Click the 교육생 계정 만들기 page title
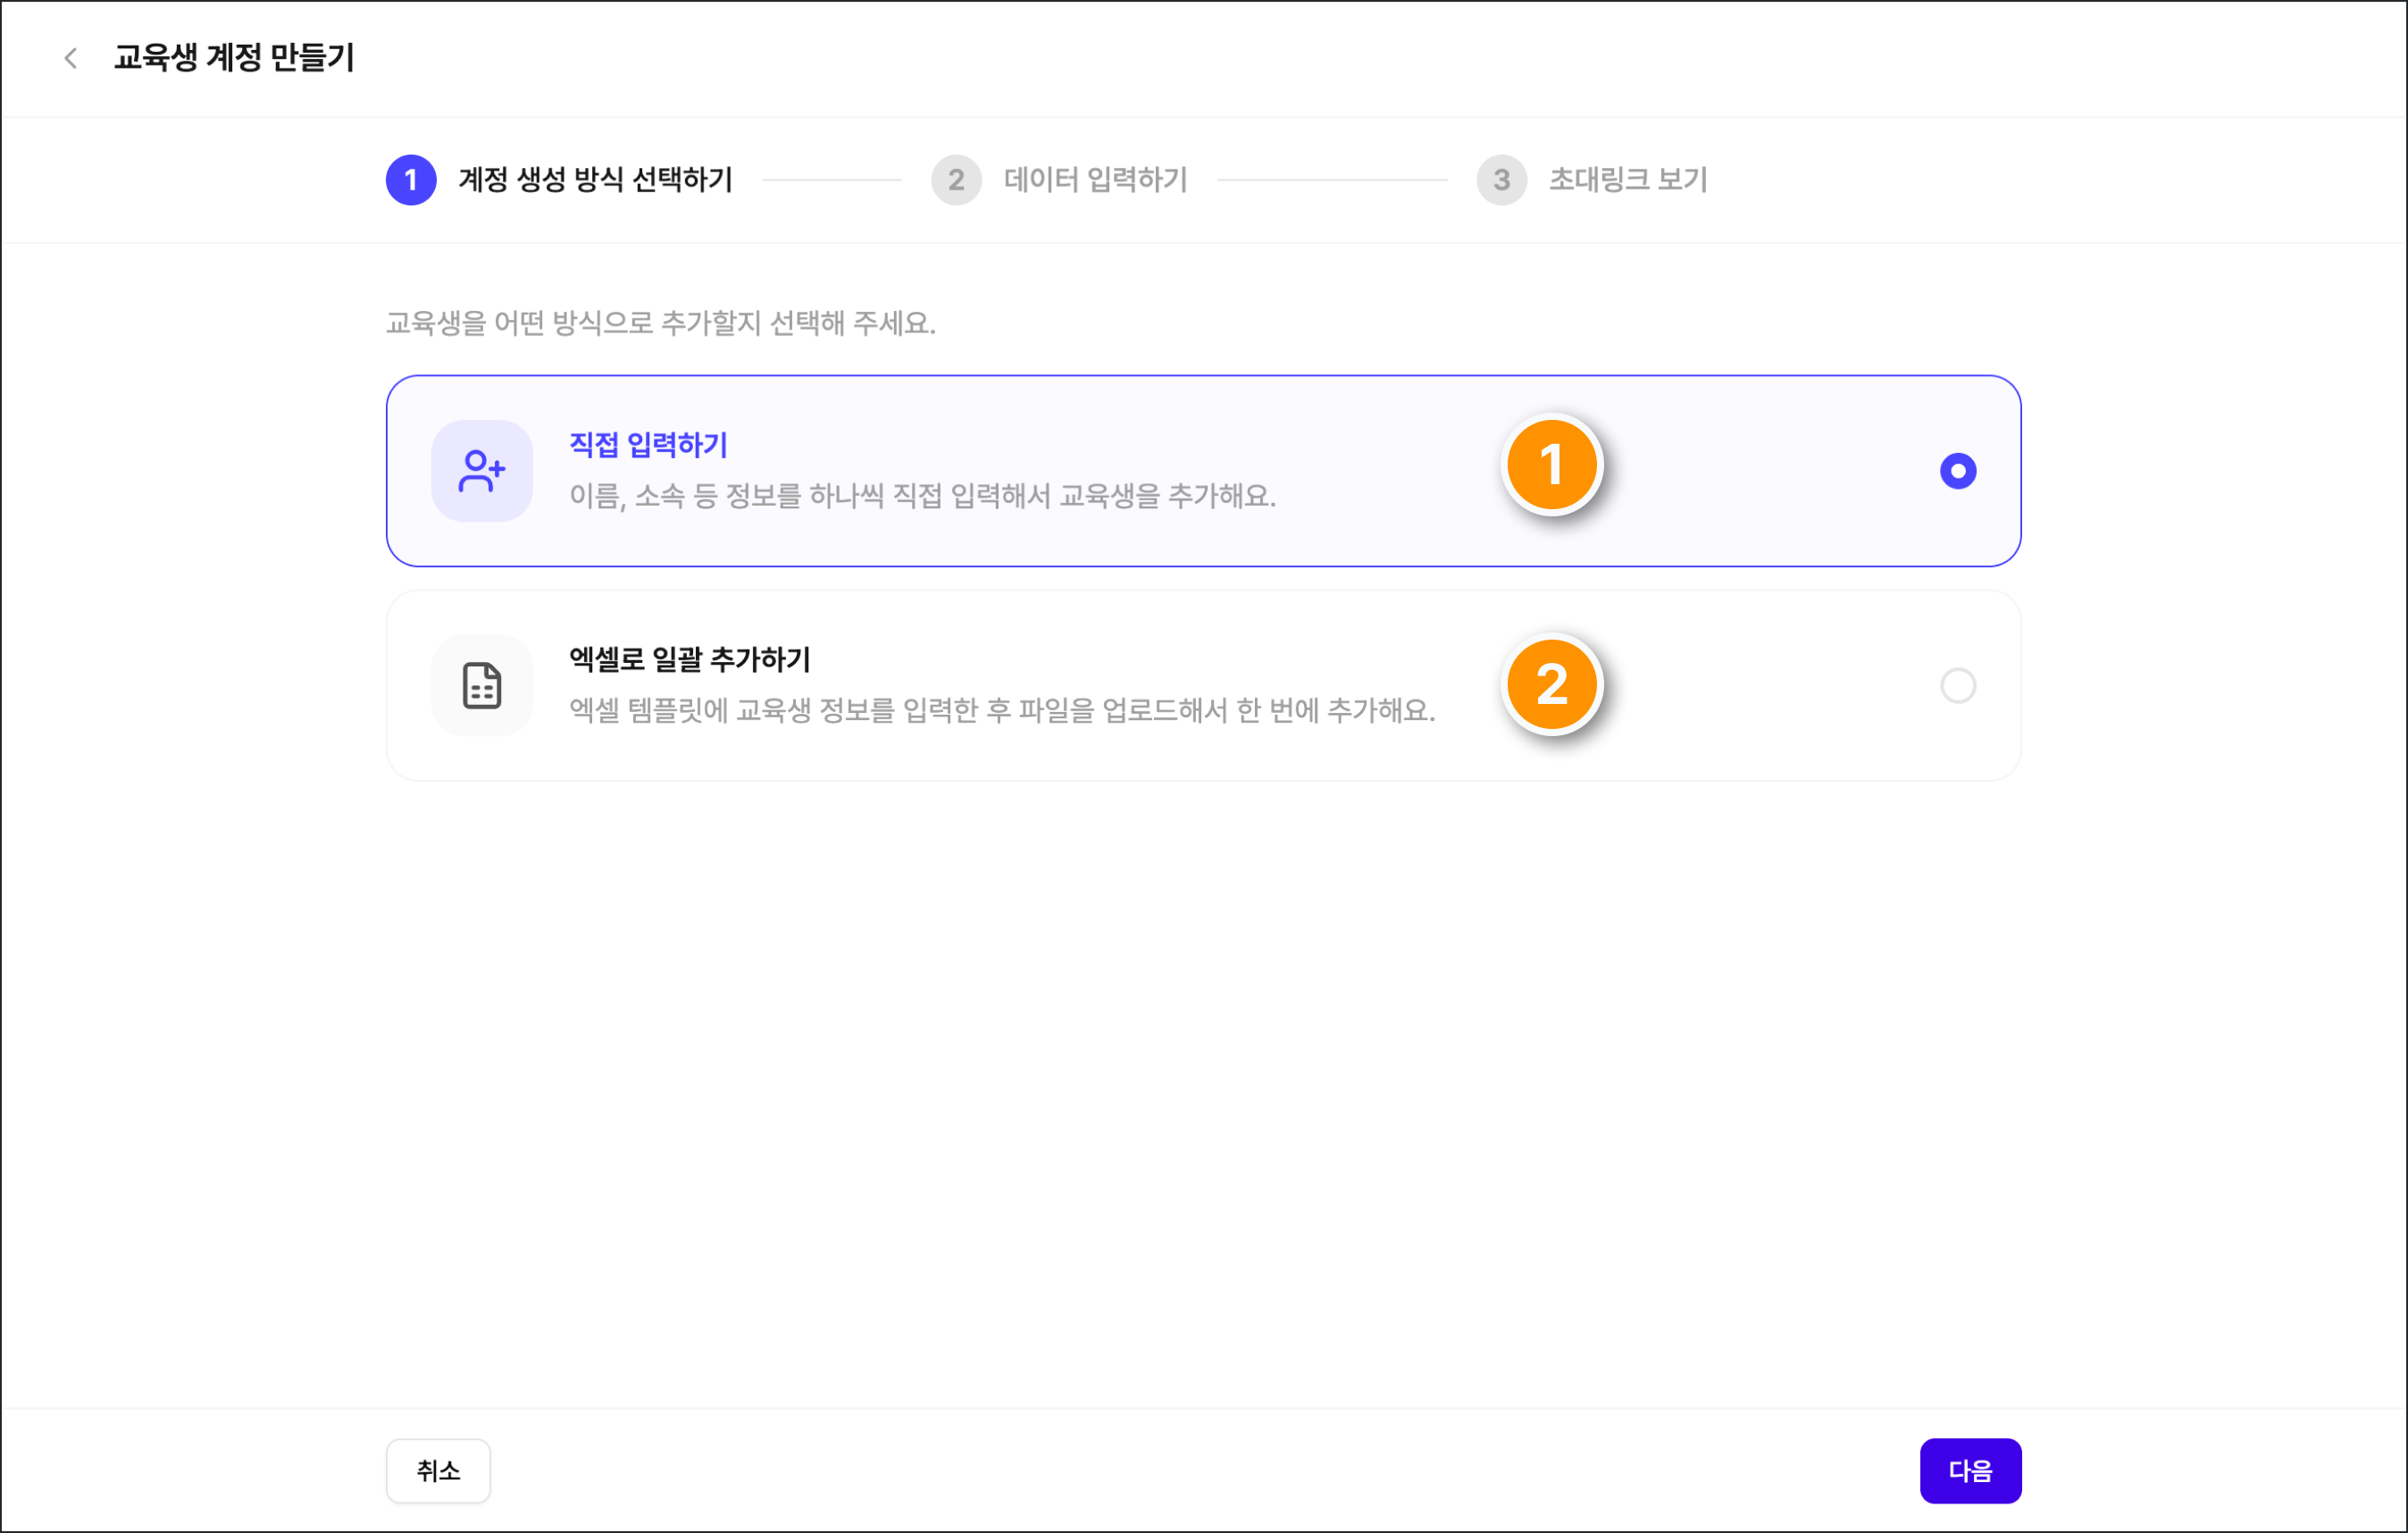 click(x=234, y=58)
